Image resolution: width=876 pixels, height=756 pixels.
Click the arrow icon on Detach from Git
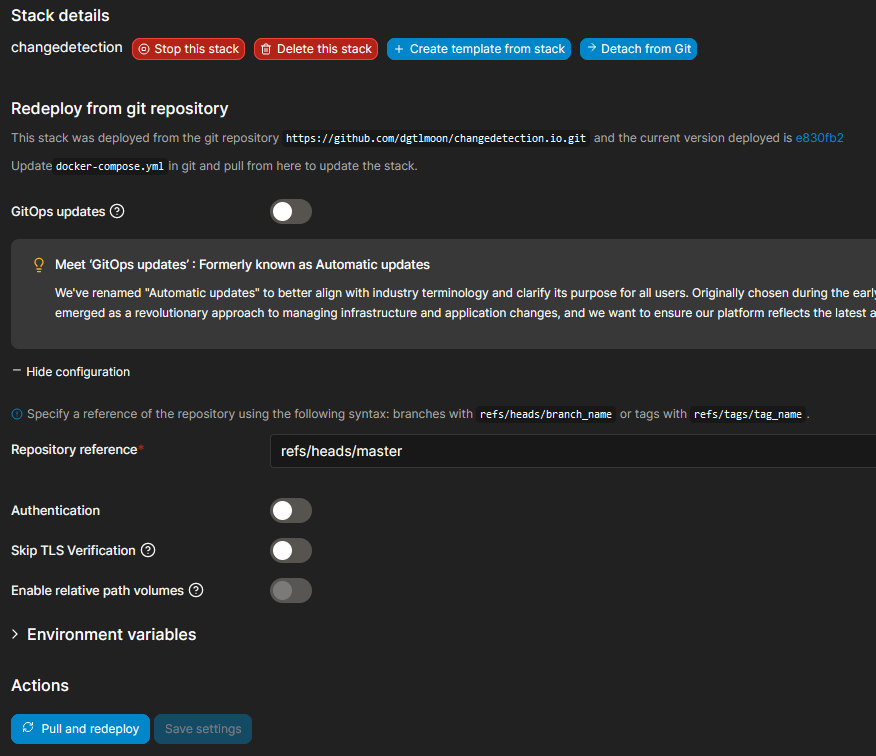(x=593, y=48)
